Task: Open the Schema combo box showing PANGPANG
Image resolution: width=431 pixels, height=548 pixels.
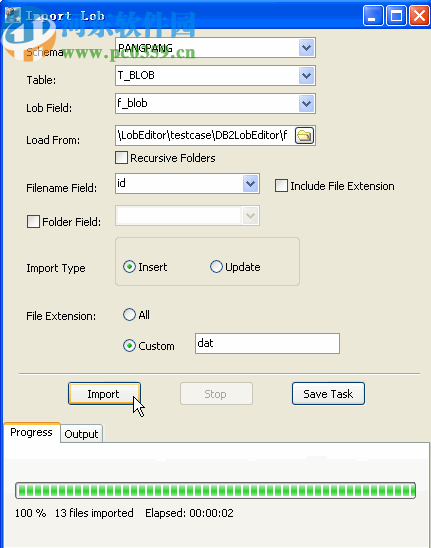Action: (x=215, y=48)
